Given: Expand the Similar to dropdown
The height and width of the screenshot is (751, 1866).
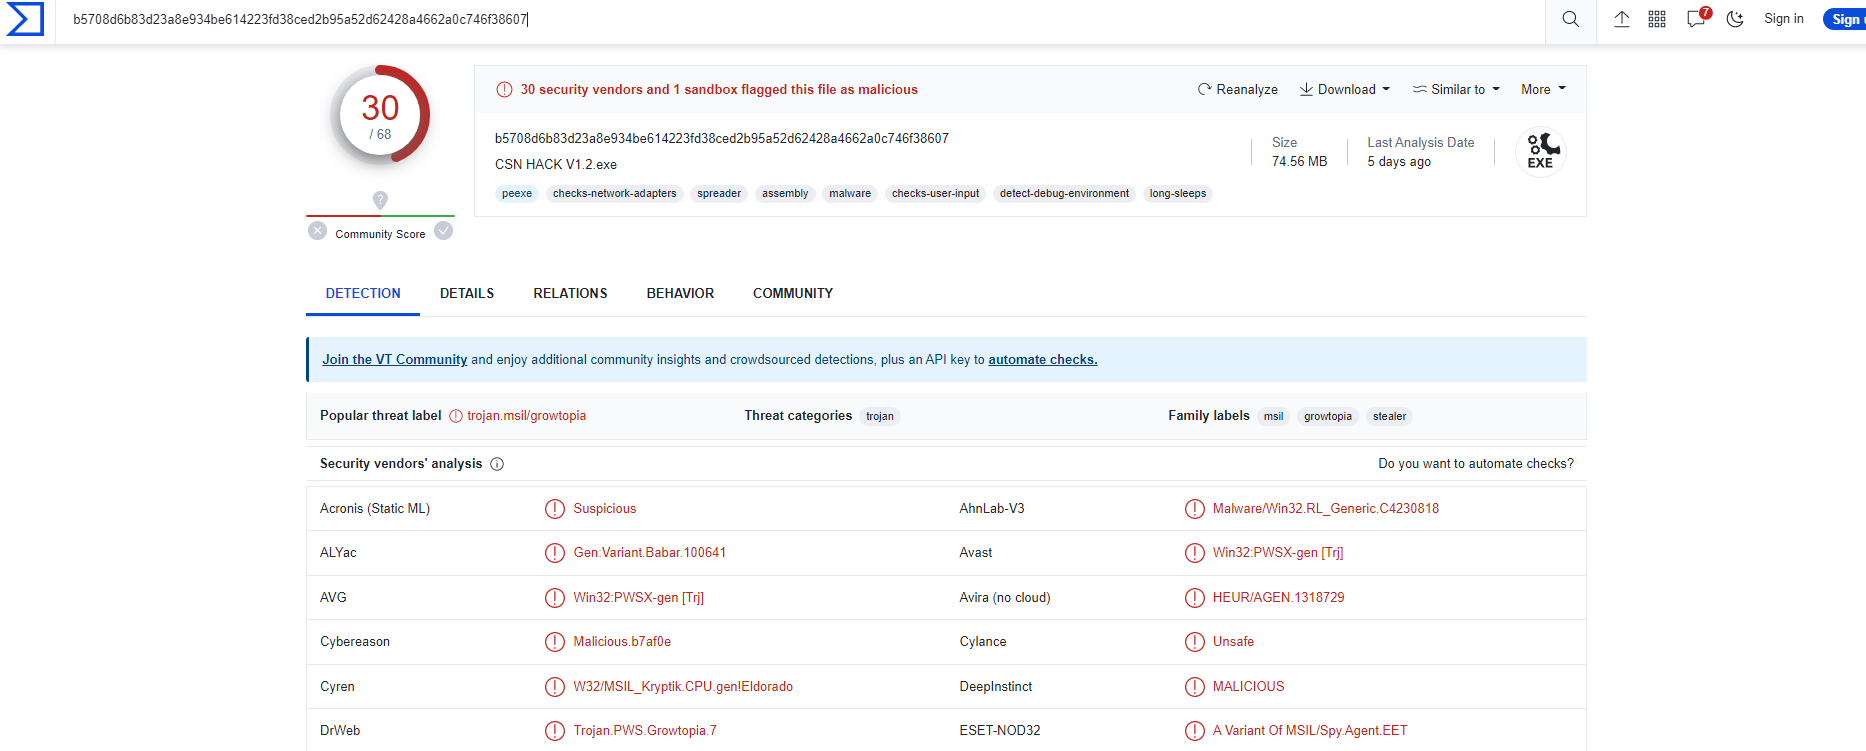Looking at the screenshot, I should pyautogui.click(x=1456, y=89).
